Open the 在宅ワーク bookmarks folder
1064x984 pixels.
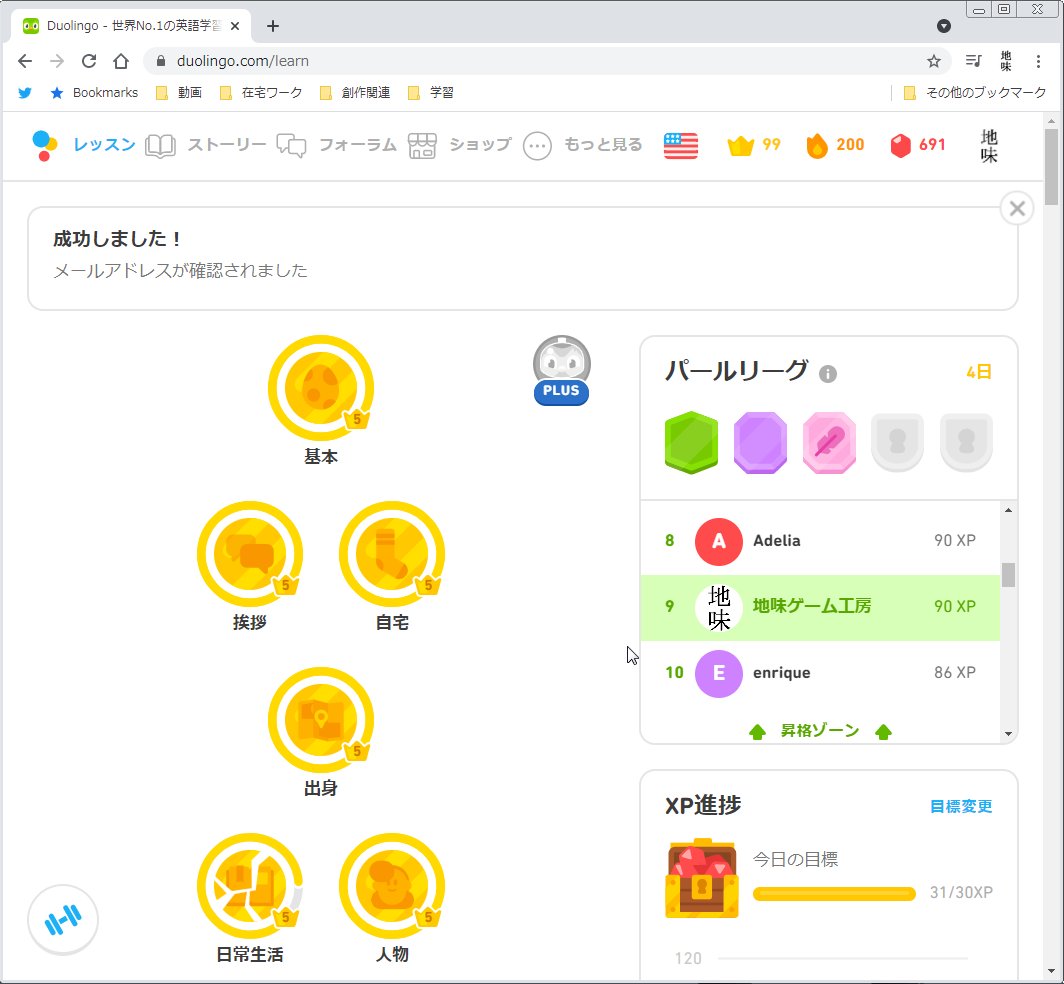pos(261,93)
